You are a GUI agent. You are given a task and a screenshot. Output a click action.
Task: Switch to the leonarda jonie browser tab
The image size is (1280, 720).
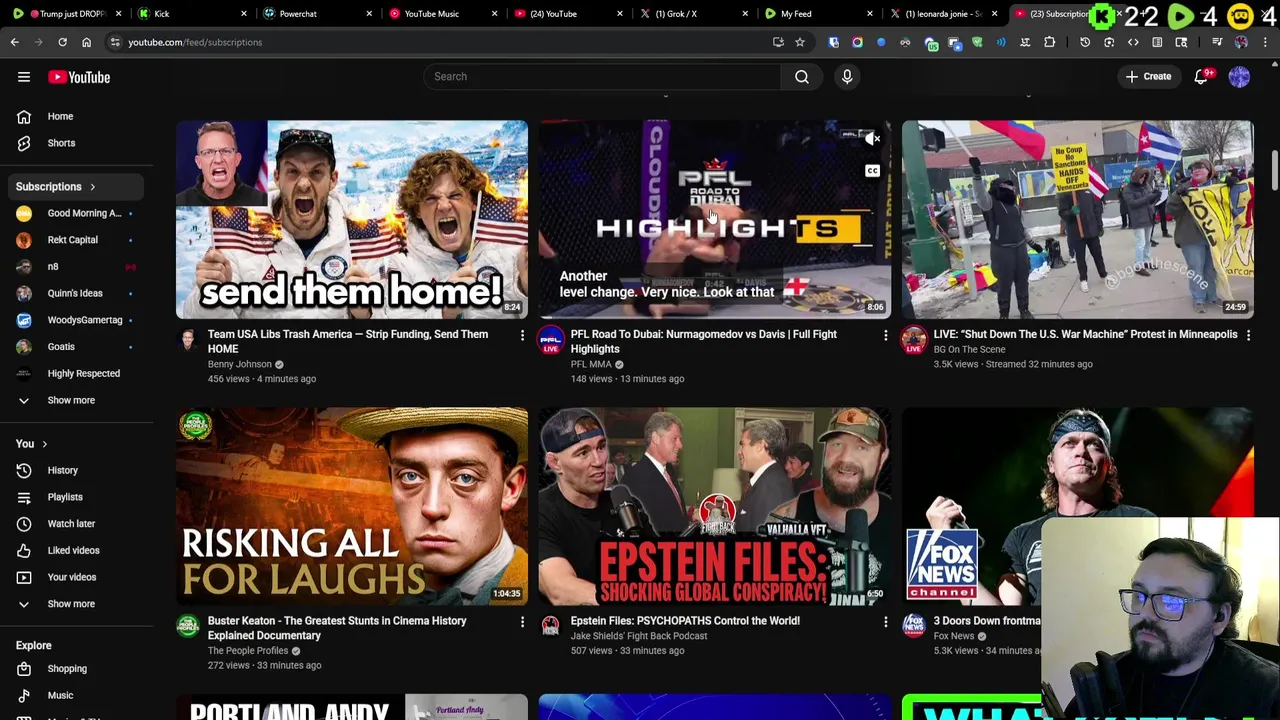pyautogui.click(x=943, y=14)
